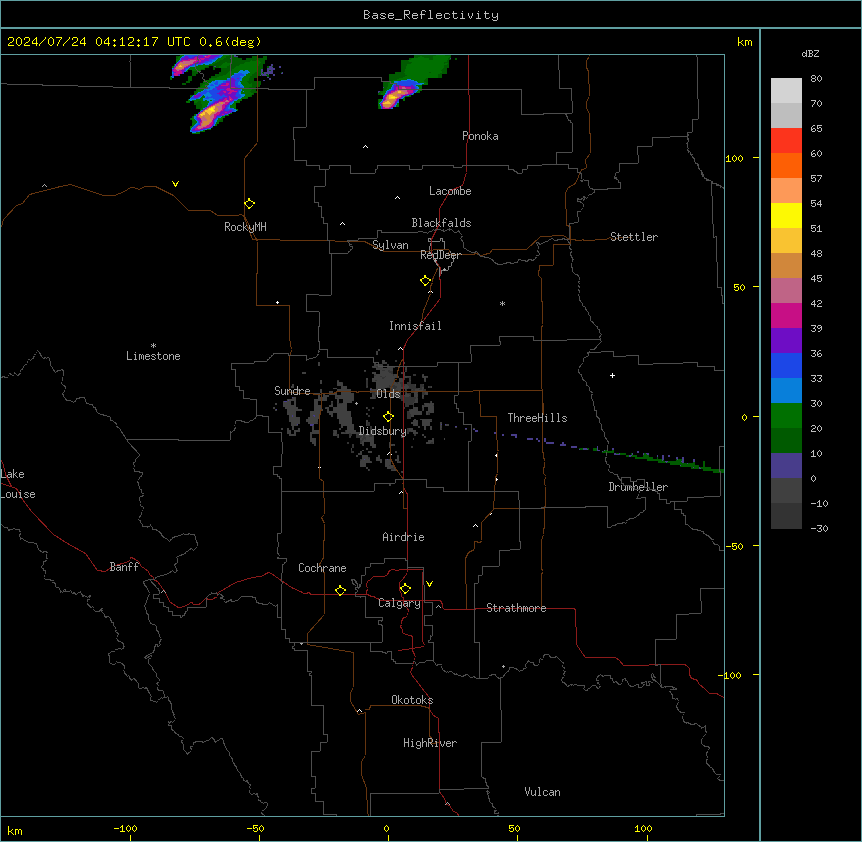This screenshot has height=842, width=862.
Task: Click the HighRiver town label
Action: click(x=430, y=743)
